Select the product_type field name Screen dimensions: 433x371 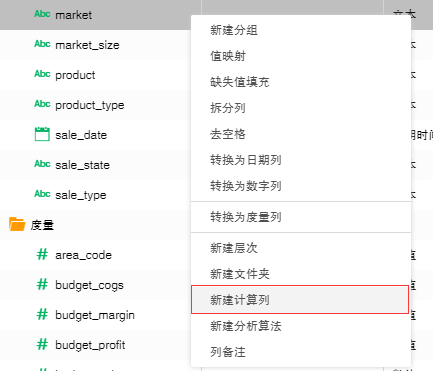(90, 105)
